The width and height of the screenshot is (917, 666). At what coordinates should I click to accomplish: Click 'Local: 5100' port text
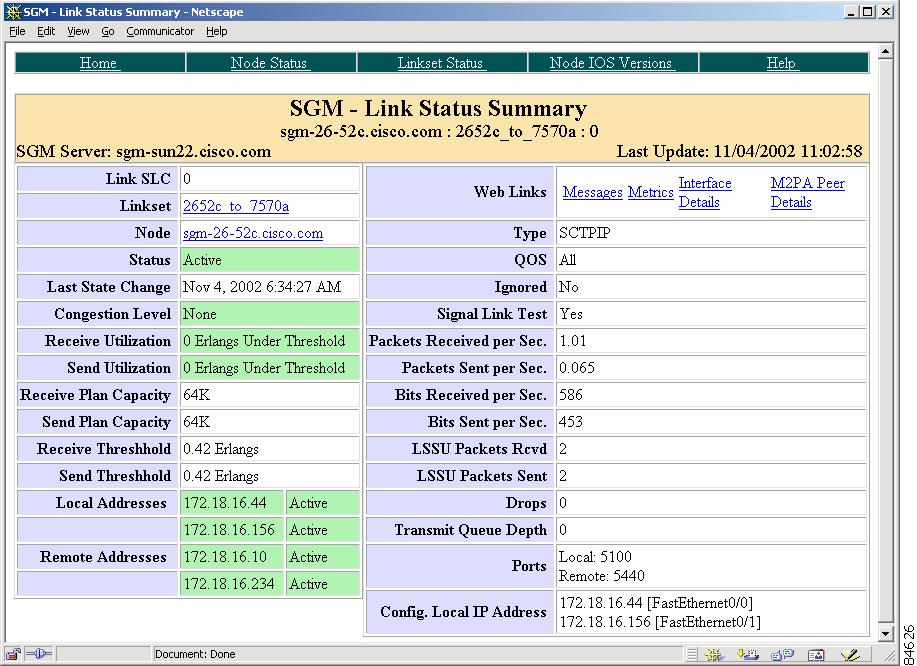(x=595, y=557)
